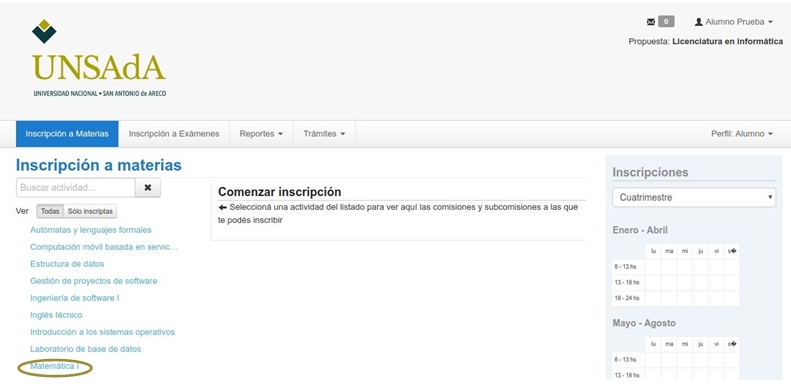
Task: Clear search with the X button
Action: coord(148,188)
